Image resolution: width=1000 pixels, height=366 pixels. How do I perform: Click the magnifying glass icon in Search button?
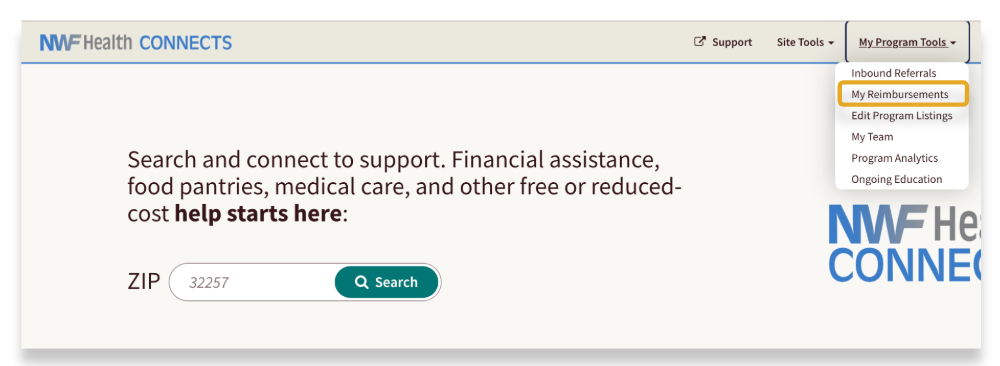tap(362, 282)
